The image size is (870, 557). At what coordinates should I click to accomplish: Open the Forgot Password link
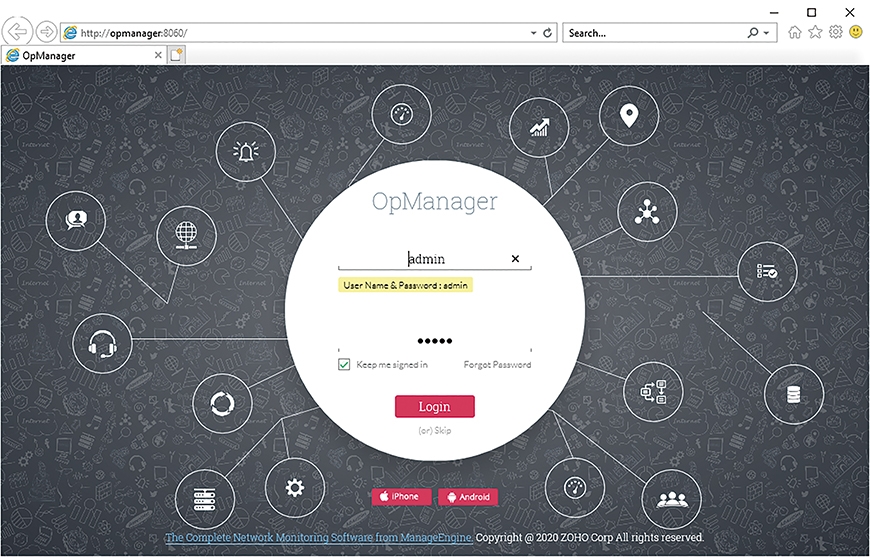coord(497,364)
